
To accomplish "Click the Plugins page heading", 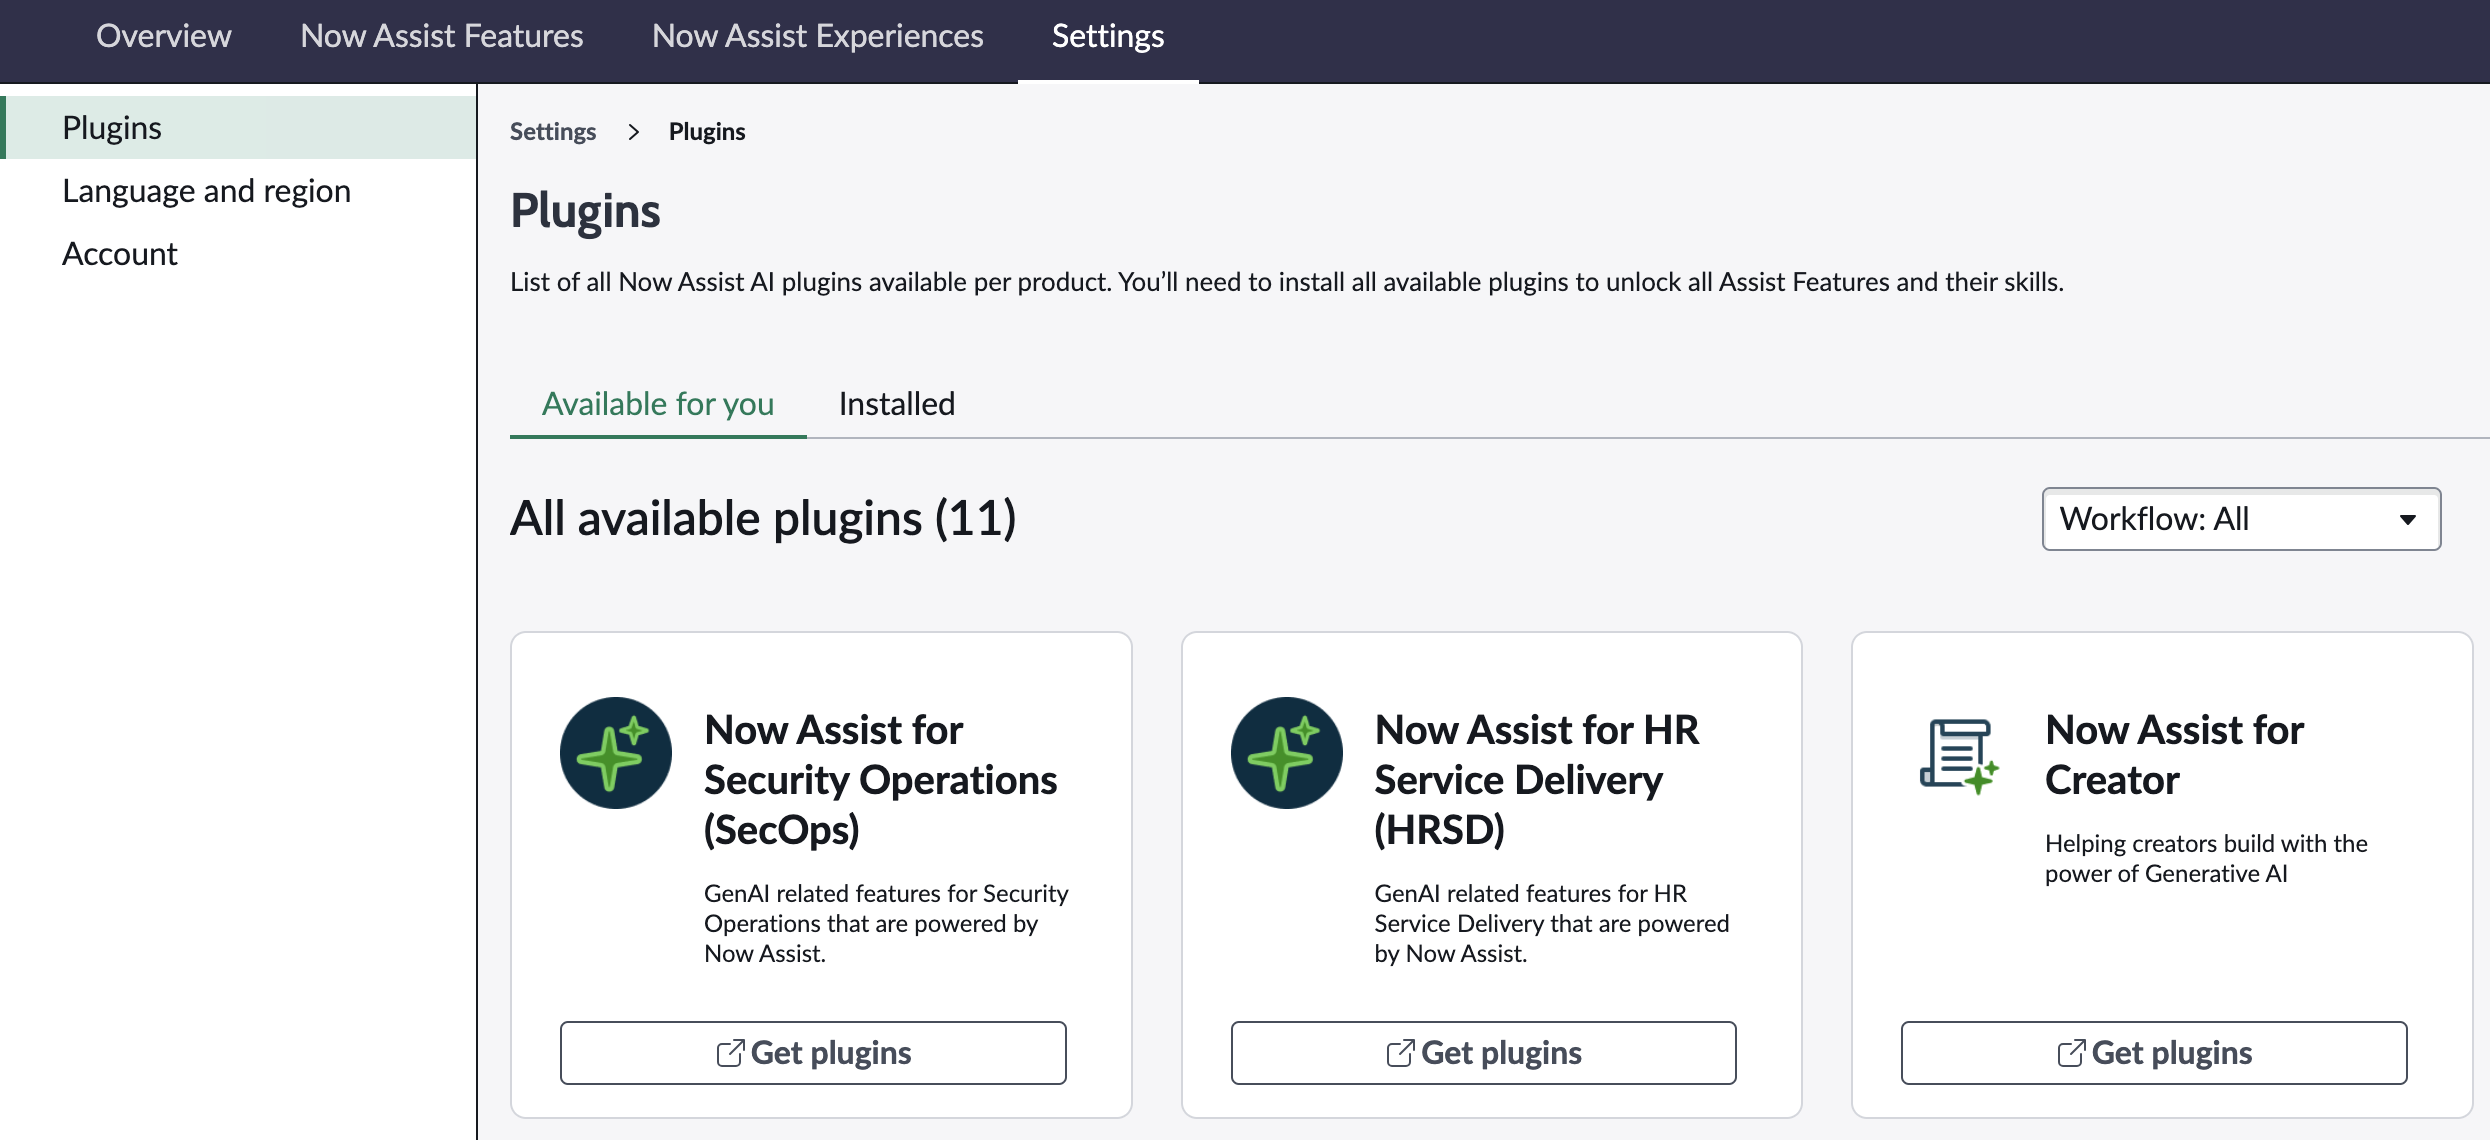I will pyautogui.click(x=585, y=211).
